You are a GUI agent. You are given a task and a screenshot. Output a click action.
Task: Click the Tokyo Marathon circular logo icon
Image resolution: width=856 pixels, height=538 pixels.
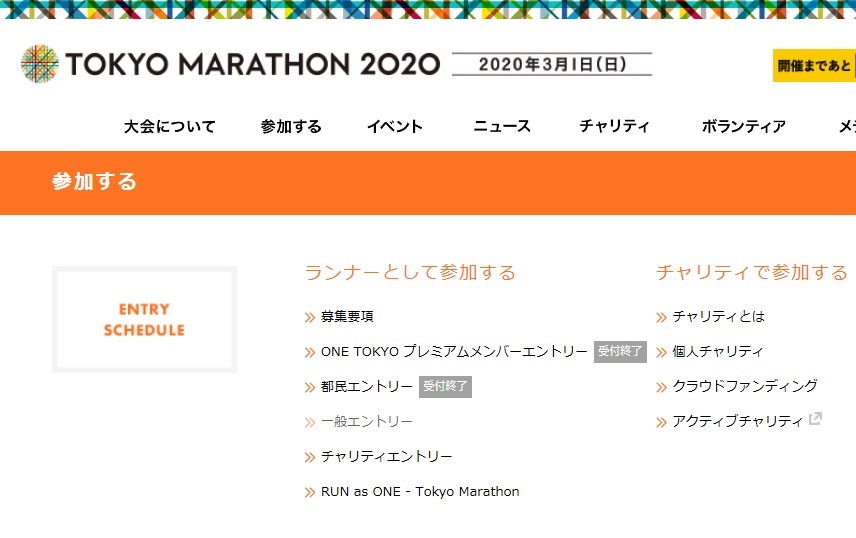point(40,64)
